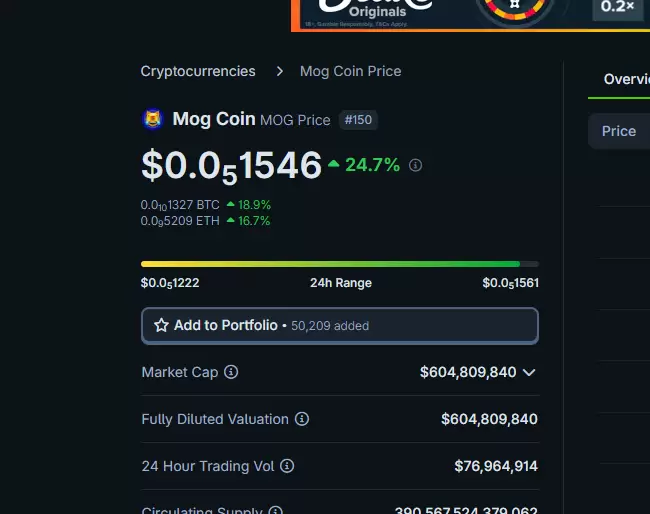The image size is (650, 514).
Task: Expand the Market Cap value chevron
Action: 529,372
